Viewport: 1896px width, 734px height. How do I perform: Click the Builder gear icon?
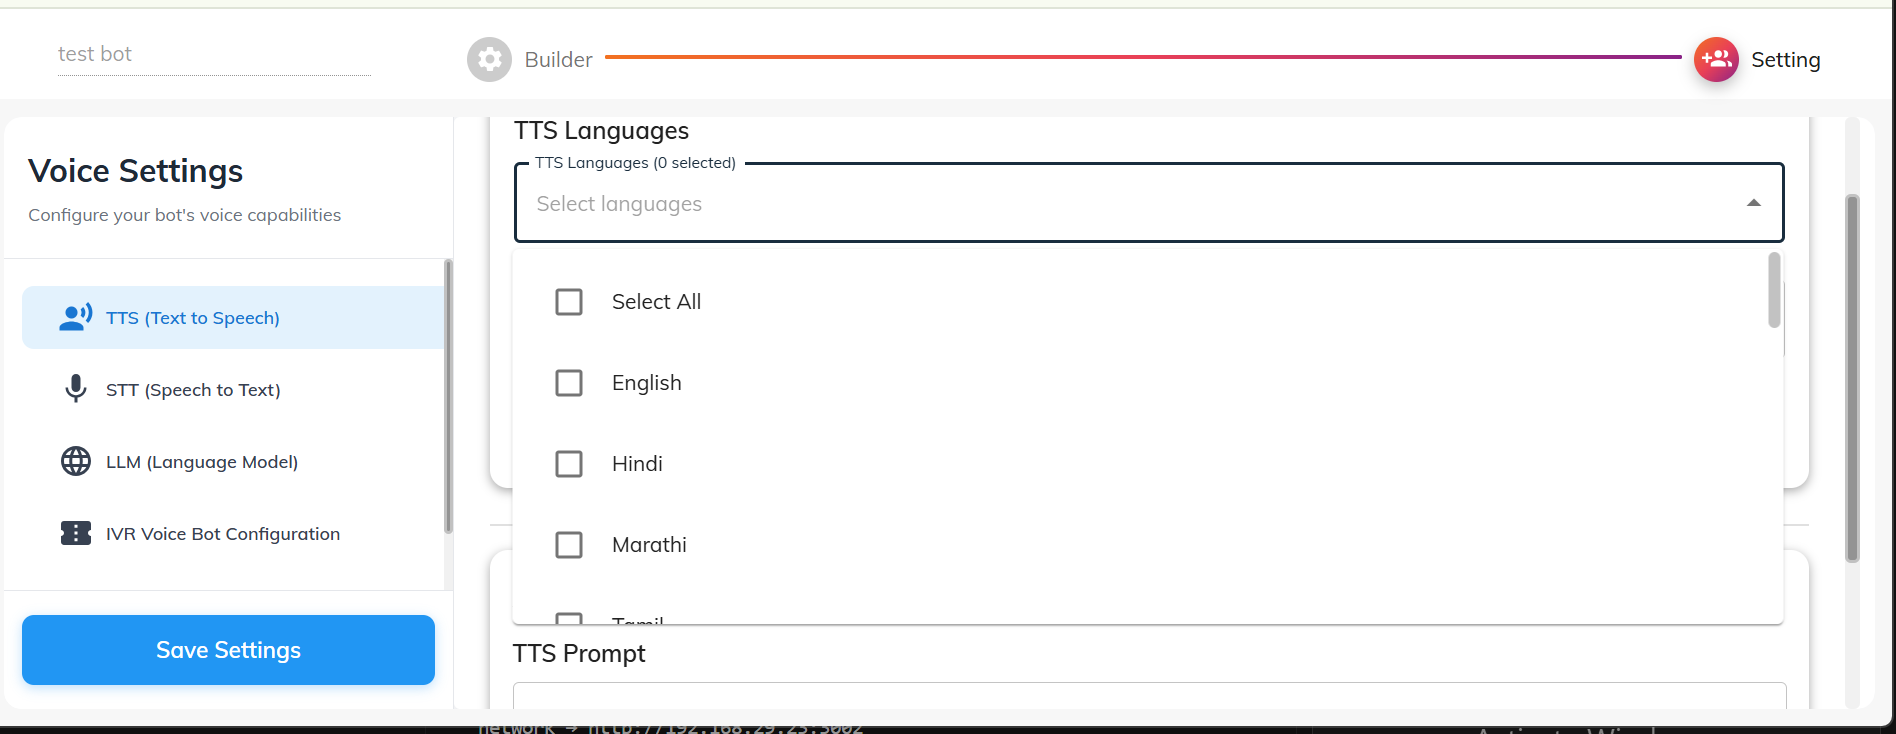point(489,60)
